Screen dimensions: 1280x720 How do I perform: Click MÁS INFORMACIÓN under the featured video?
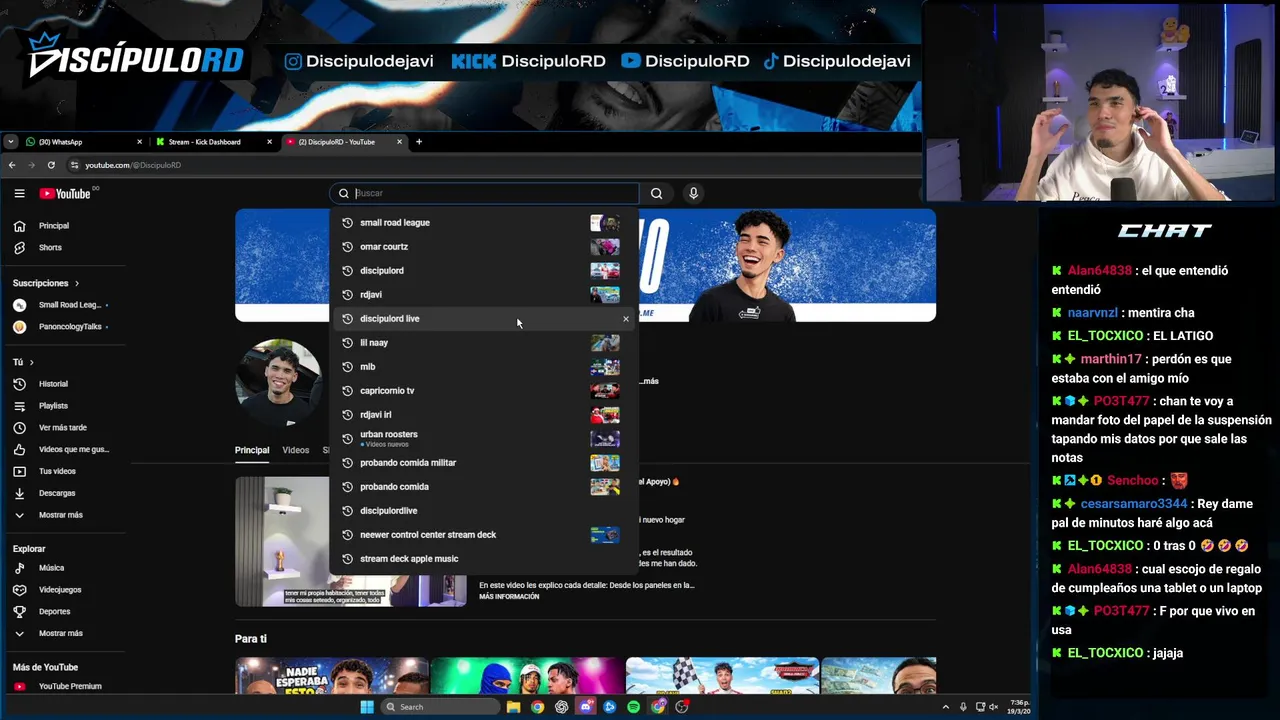[x=509, y=597]
